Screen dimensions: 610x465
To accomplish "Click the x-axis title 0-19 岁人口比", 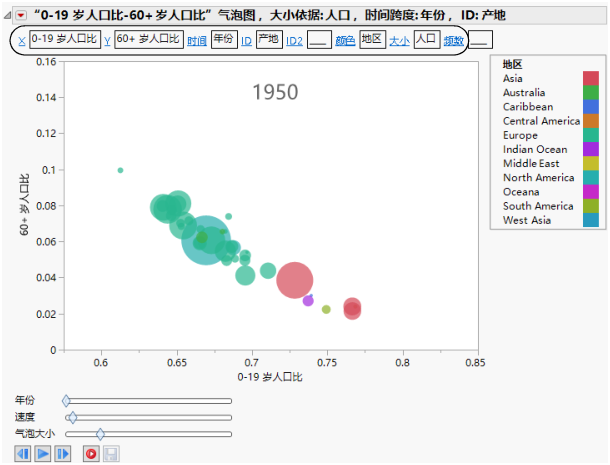I will [270, 377].
